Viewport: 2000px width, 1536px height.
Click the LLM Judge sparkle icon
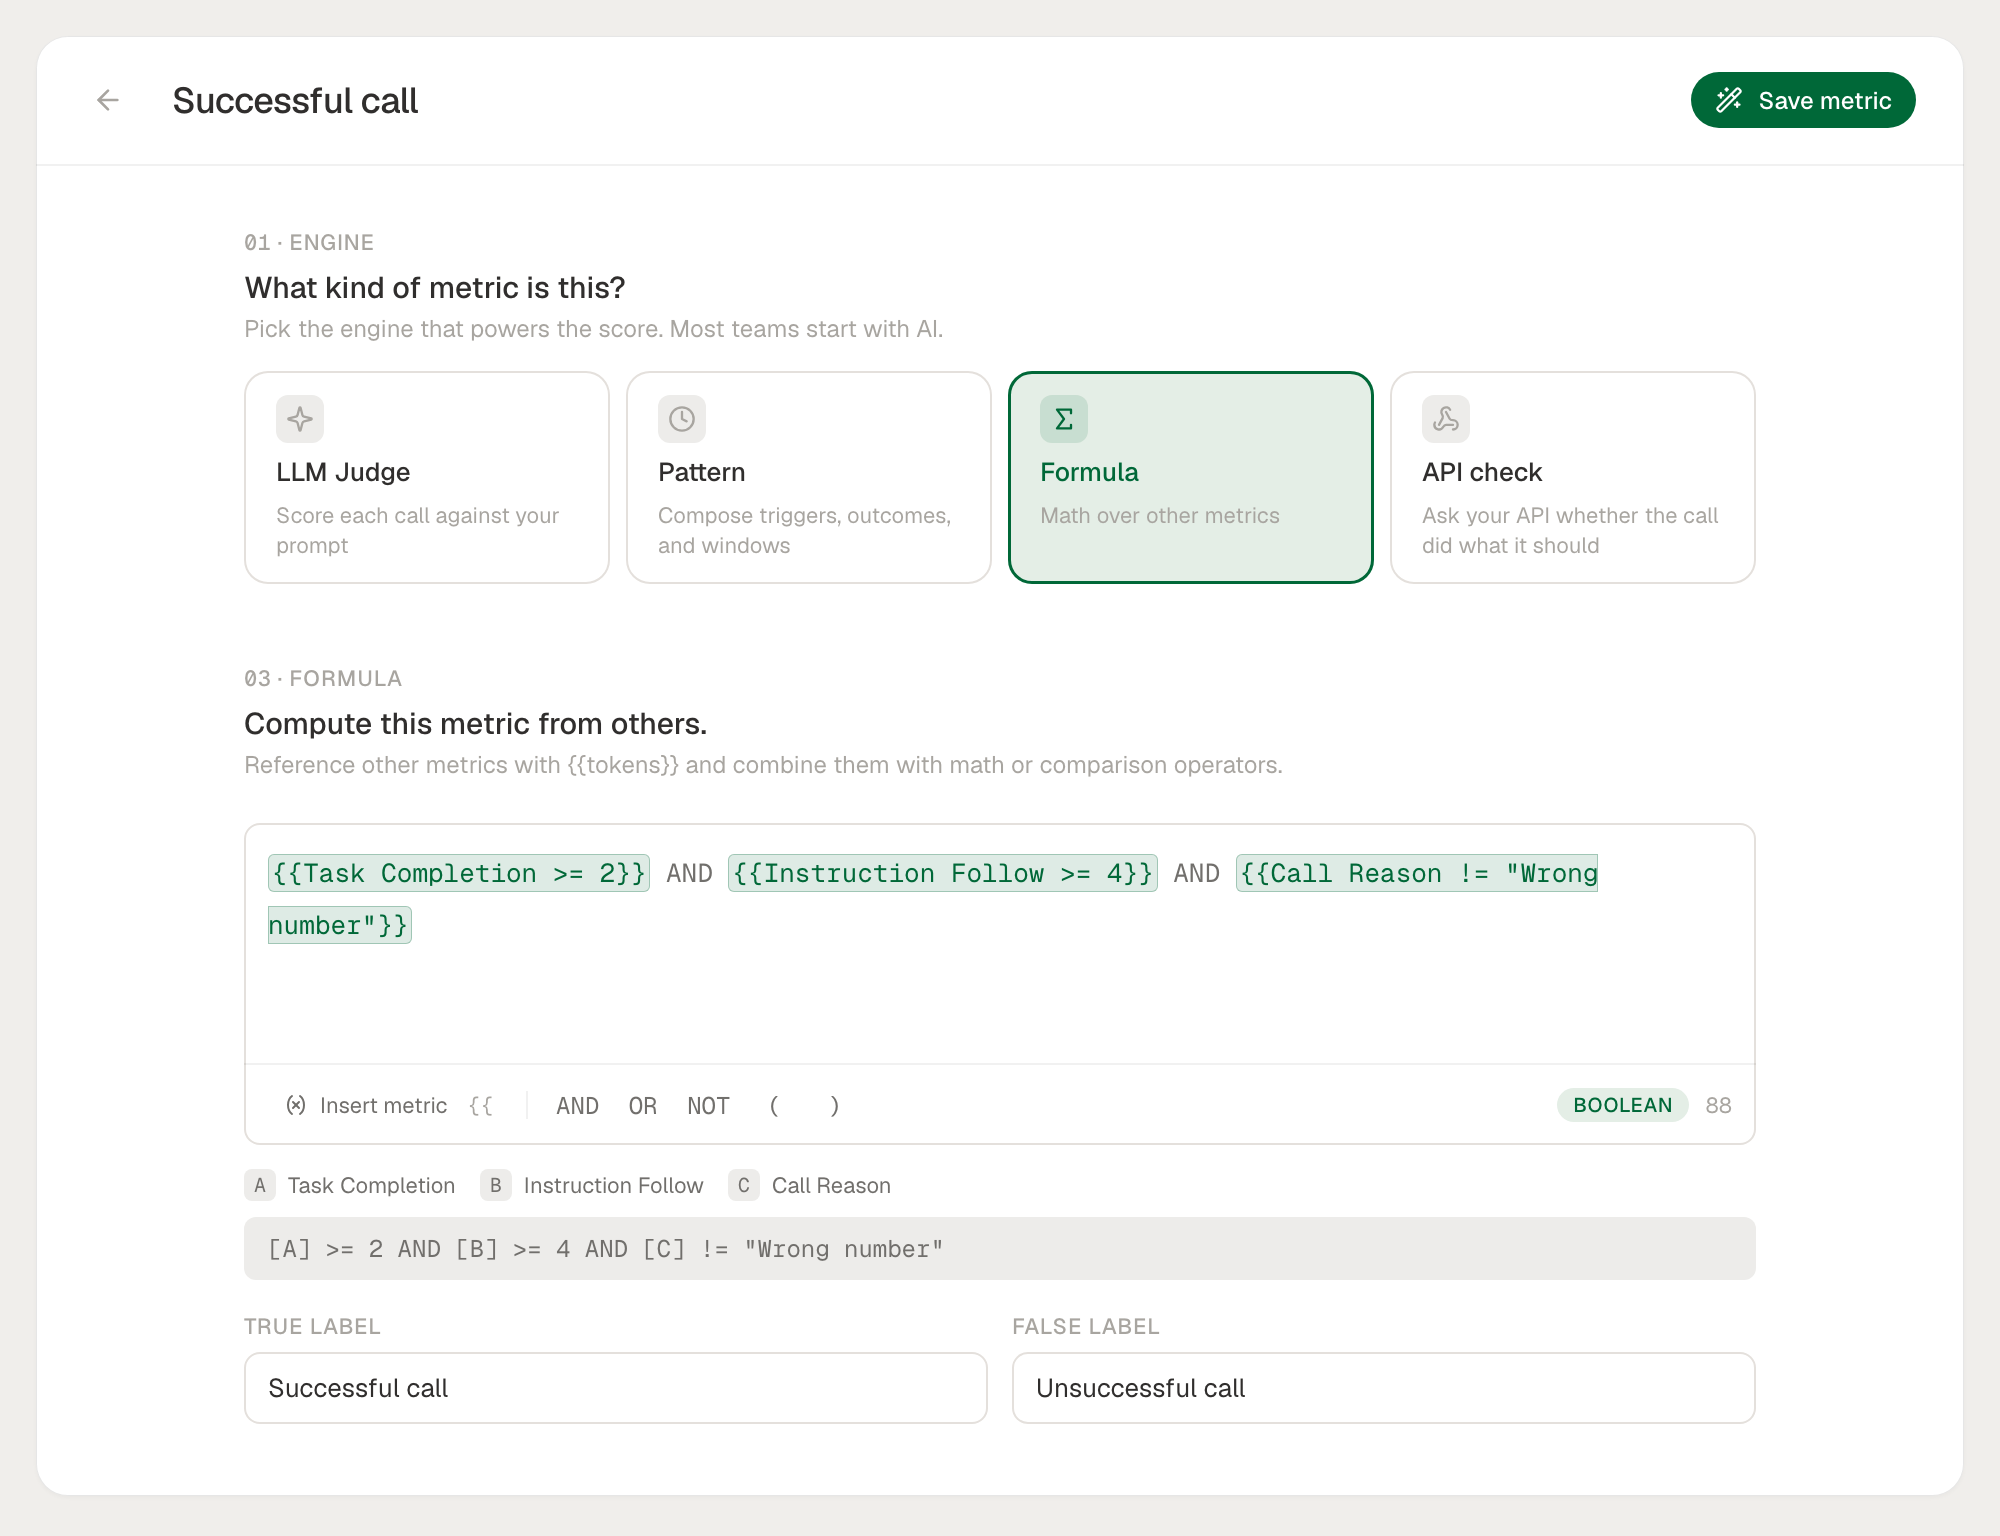[x=300, y=419]
